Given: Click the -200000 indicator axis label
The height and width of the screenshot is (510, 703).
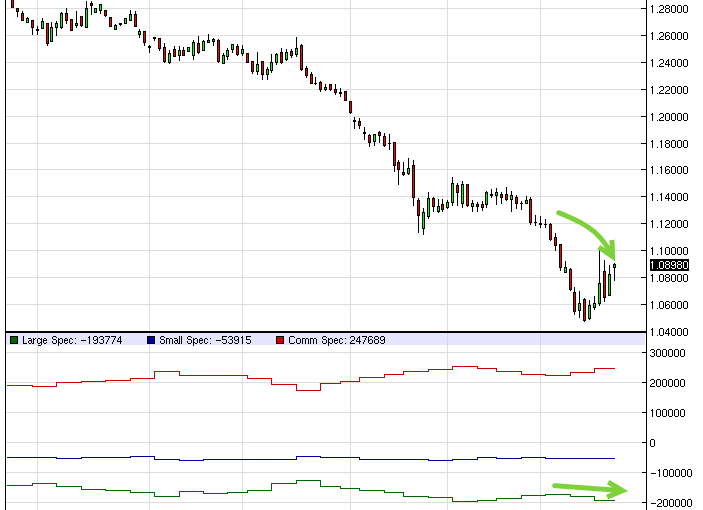Looking at the screenshot, I should pyautogui.click(x=671, y=503).
